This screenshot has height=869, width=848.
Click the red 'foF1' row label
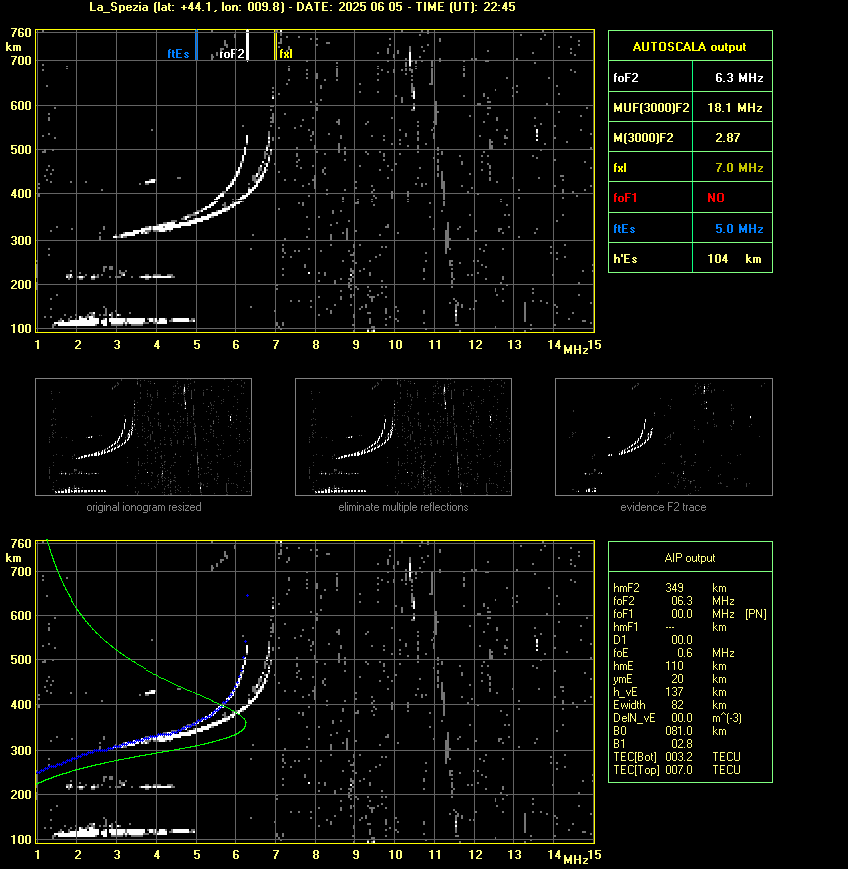(x=625, y=198)
